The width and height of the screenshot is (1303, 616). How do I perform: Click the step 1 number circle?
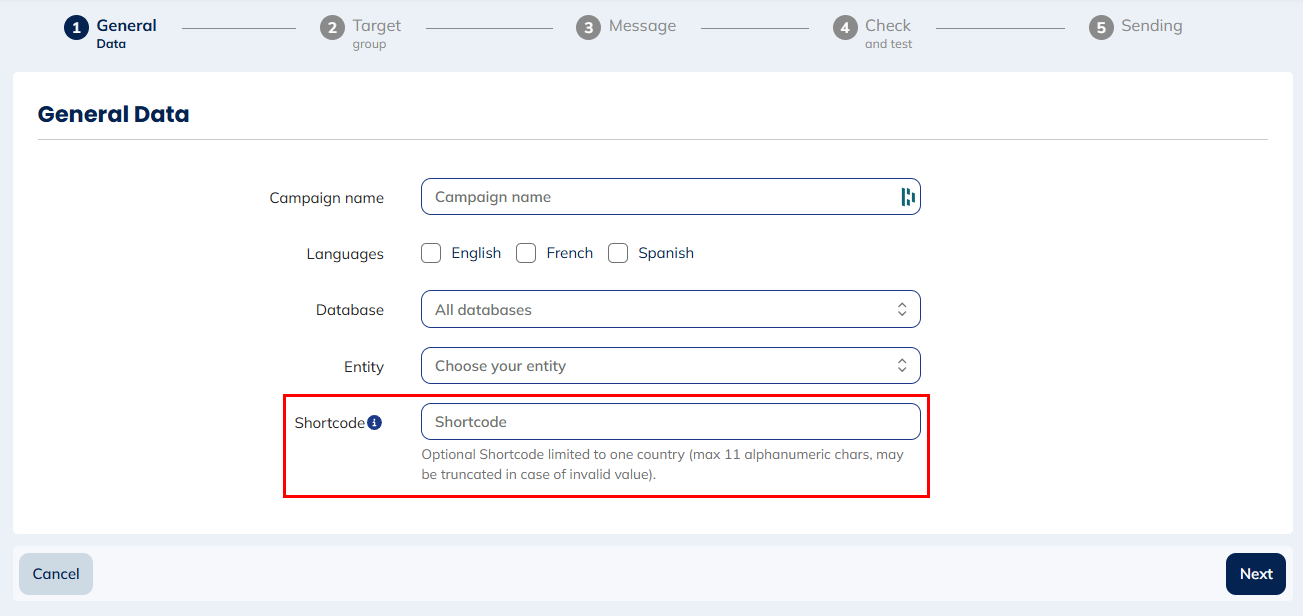(x=76, y=28)
